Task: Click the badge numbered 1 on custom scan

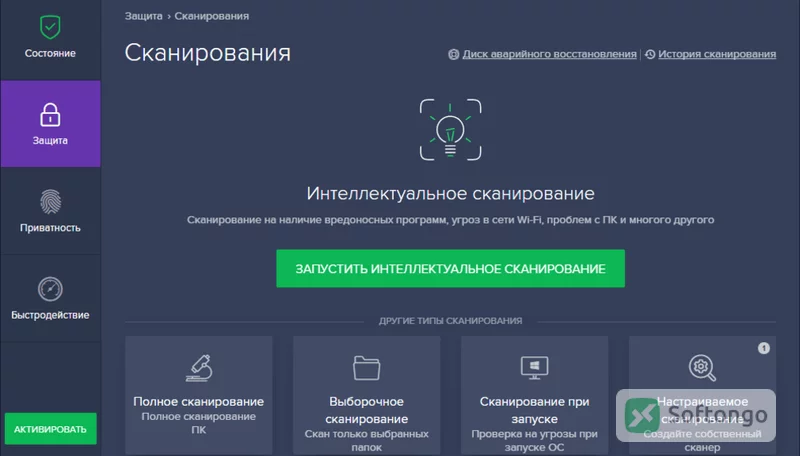Action: [763, 348]
